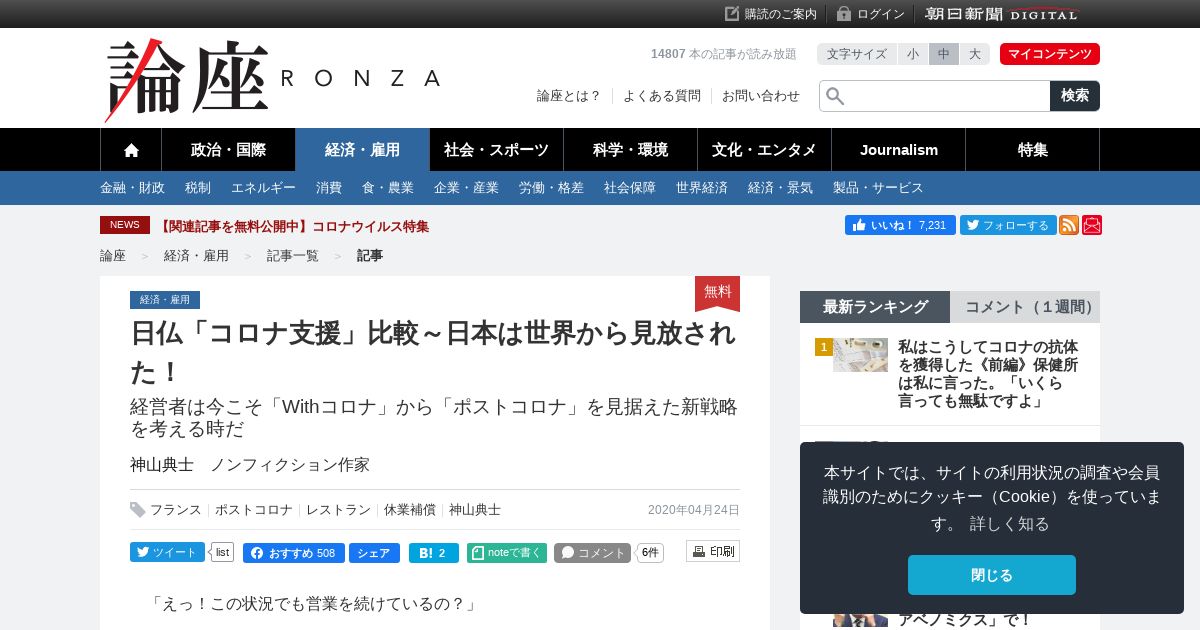Image resolution: width=1200 pixels, height=630 pixels.
Task: Switch to コメント（１週間）tab
Action: coord(1025,307)
